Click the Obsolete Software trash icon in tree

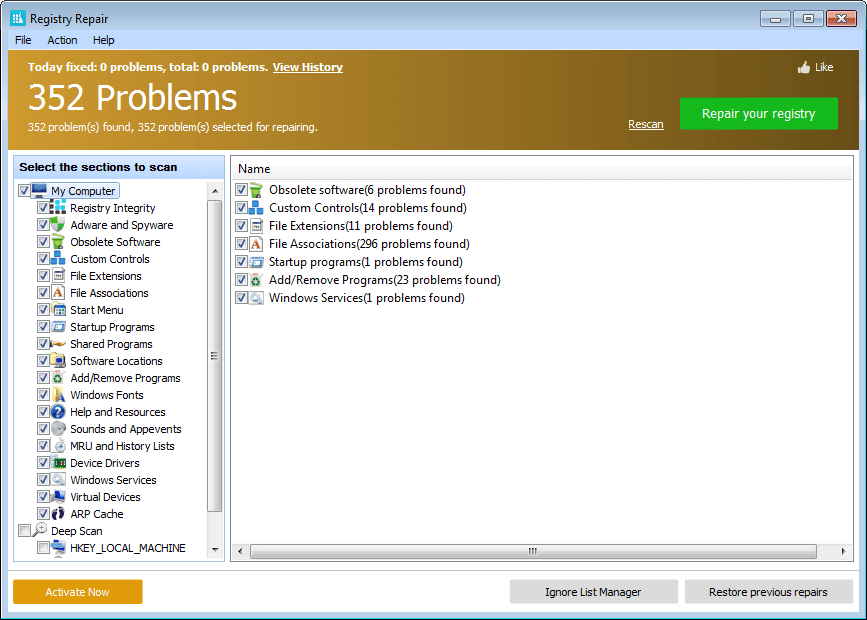pyautogui.click(x=58, y=242)
